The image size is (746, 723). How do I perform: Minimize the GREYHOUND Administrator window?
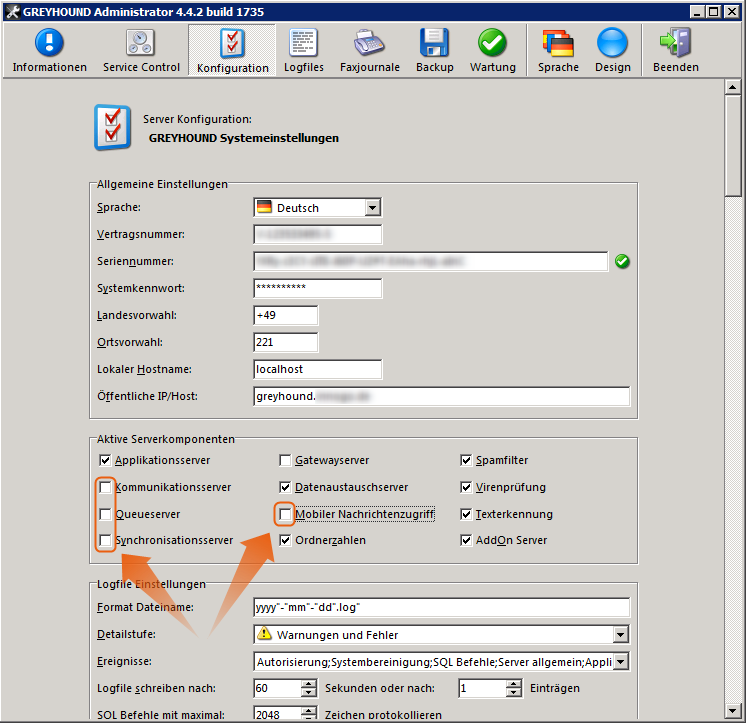[697, 11]
